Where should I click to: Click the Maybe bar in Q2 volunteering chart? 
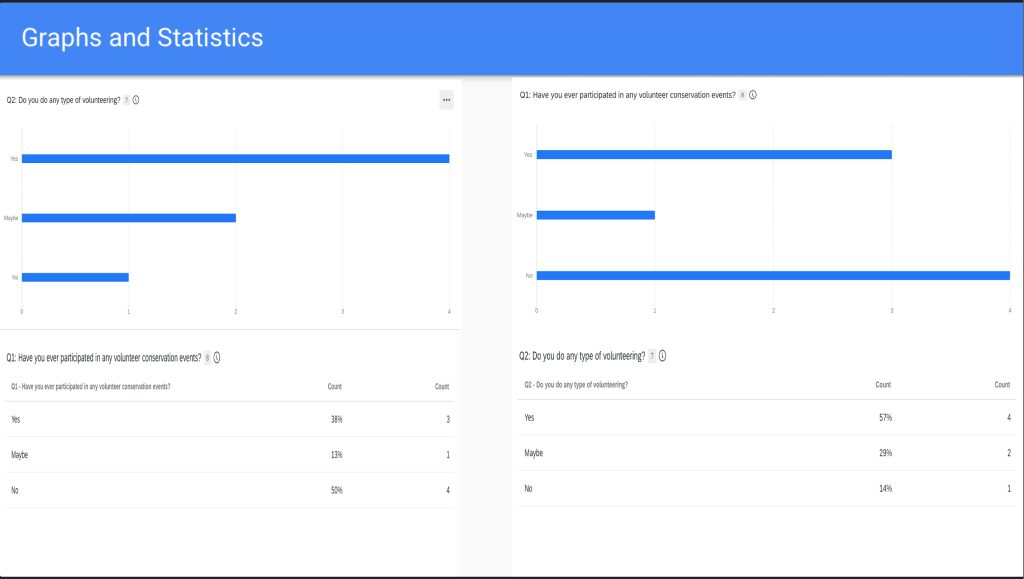tap(128, 217)
